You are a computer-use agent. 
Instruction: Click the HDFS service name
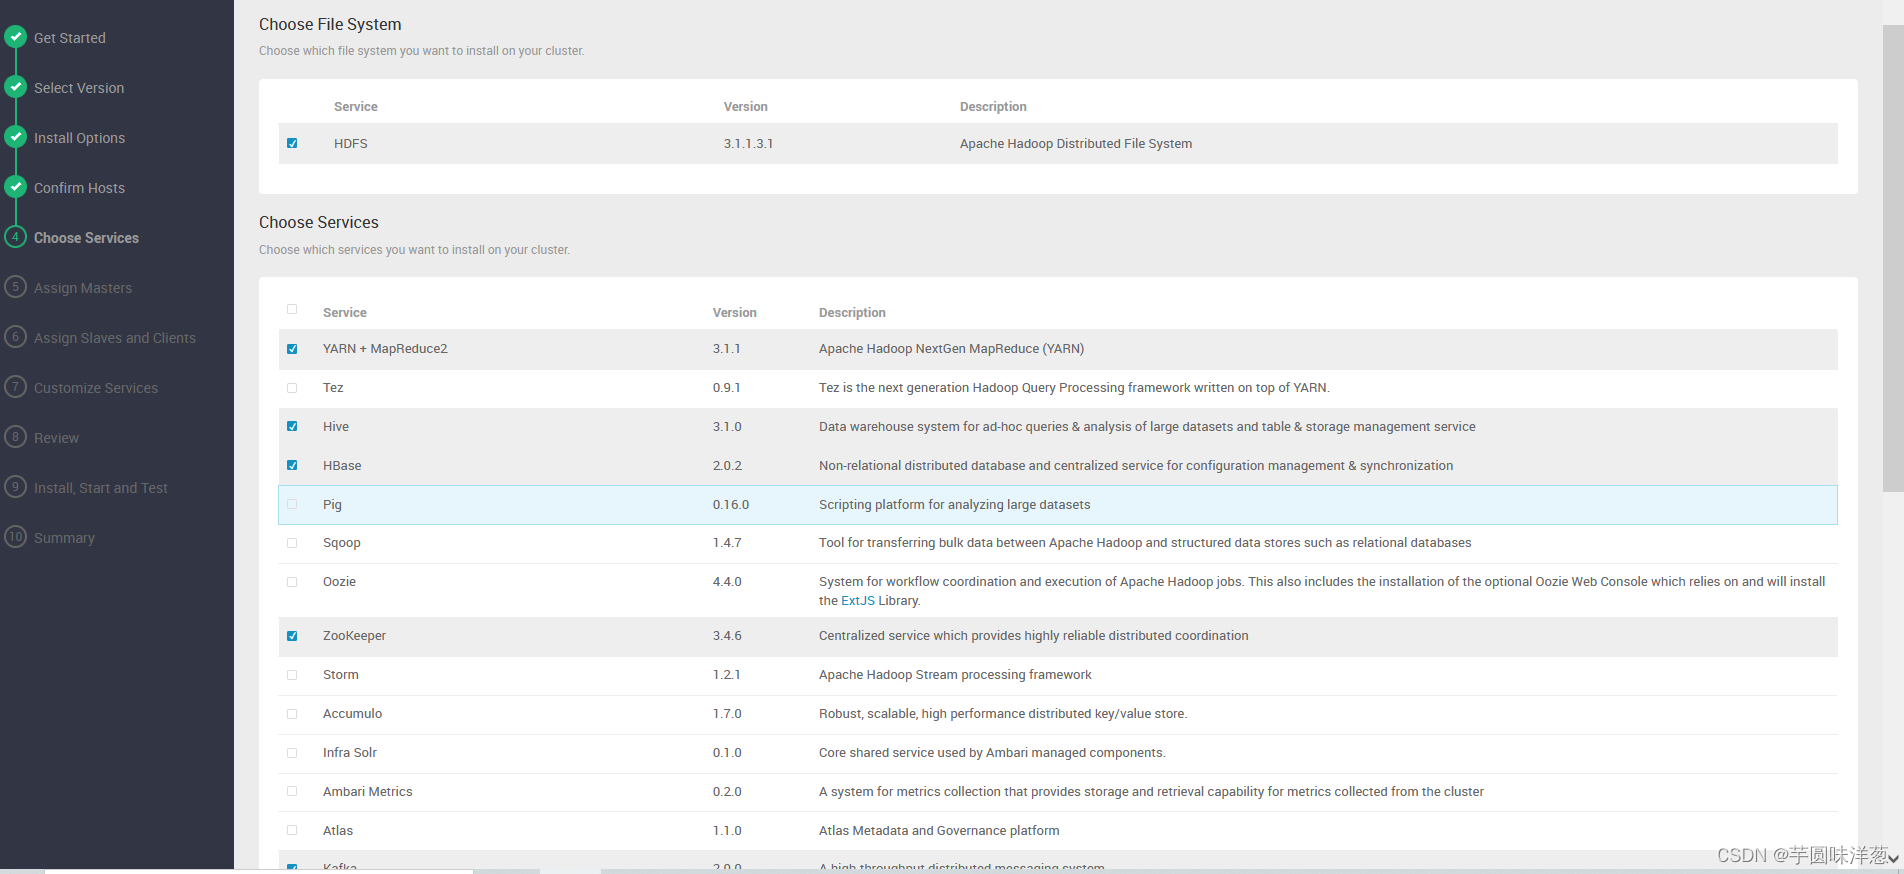tap(351, 144)
